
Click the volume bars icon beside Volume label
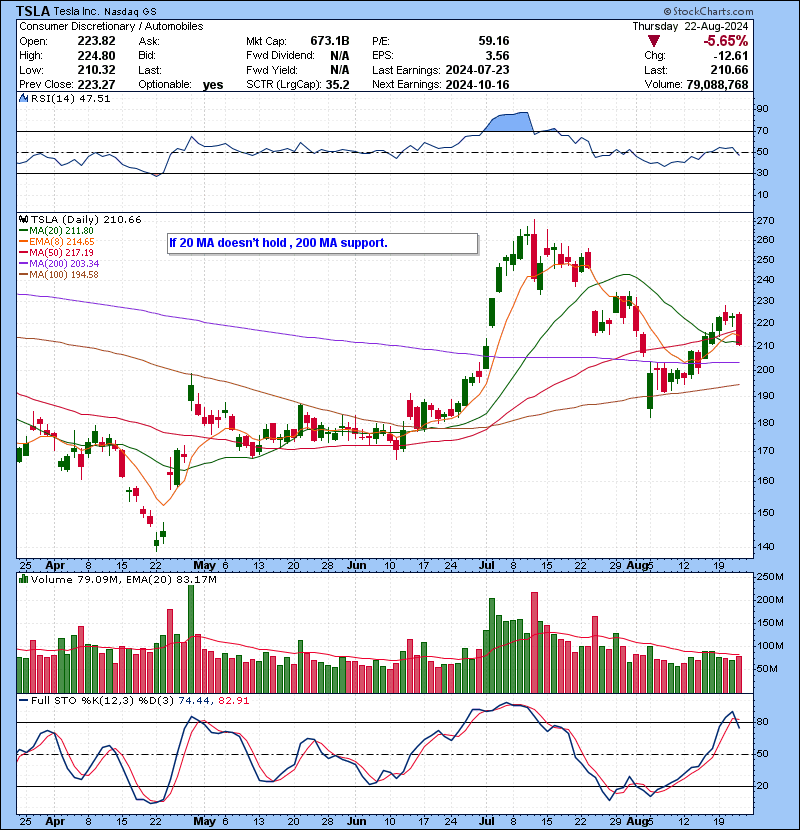click(x=23, y=579)
